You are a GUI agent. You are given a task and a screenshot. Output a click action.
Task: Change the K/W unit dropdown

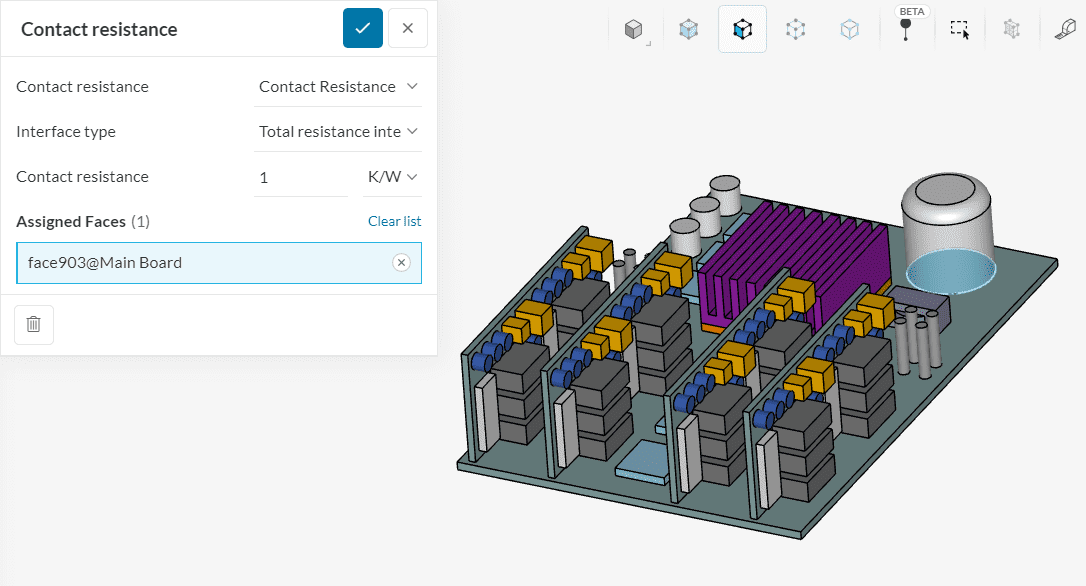tap(392, 177)
